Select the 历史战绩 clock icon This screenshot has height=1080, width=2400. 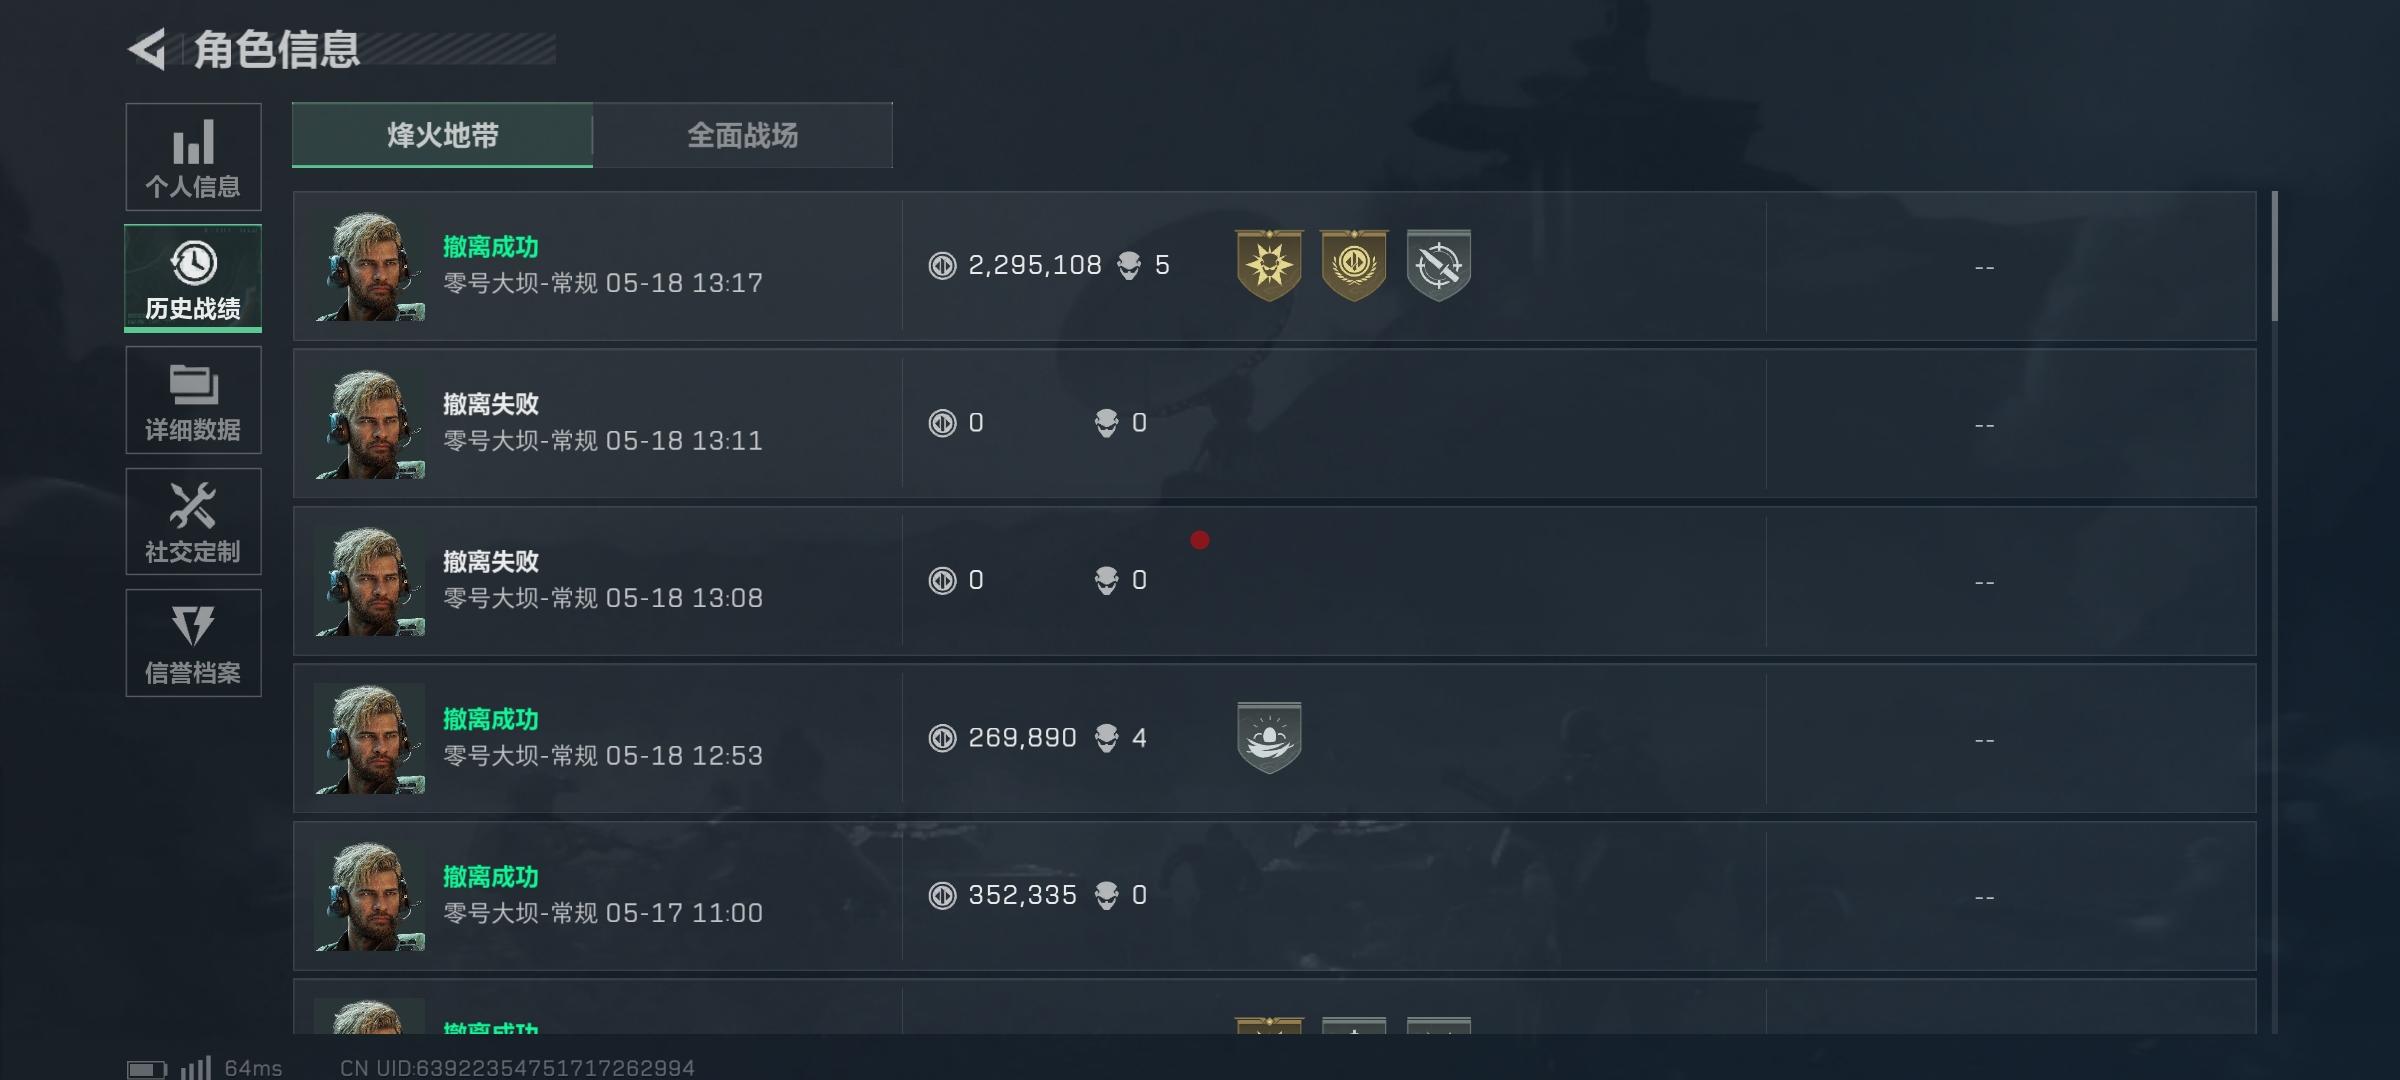tap(193, 263)
